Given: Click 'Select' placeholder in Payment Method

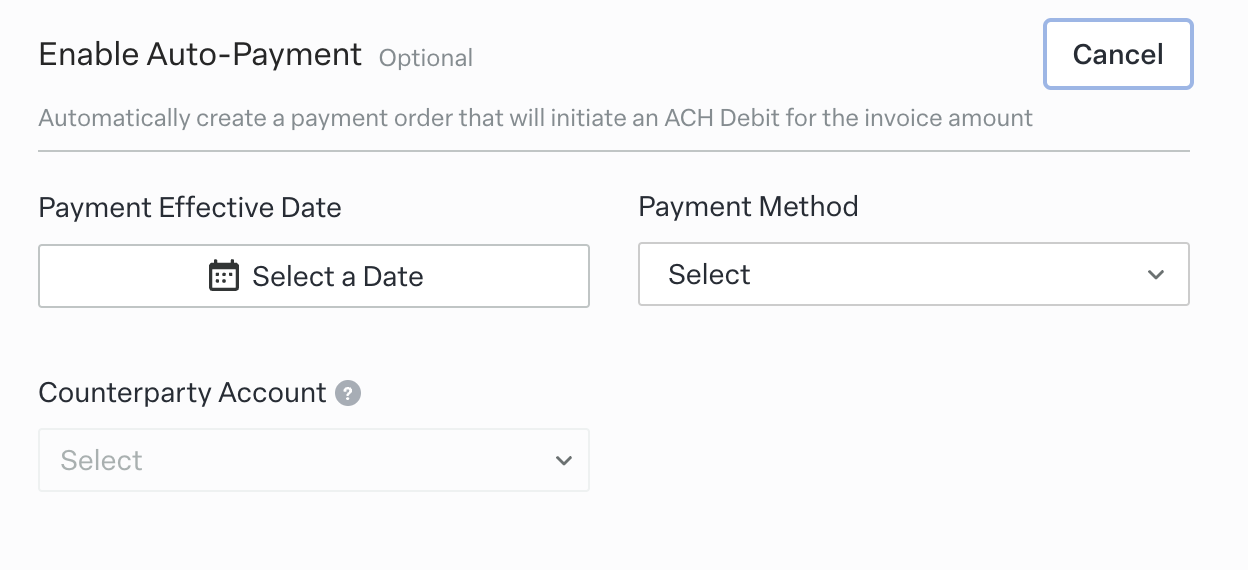Looking at the screenshot, I should pyautogui.click(x=709, y=274).
